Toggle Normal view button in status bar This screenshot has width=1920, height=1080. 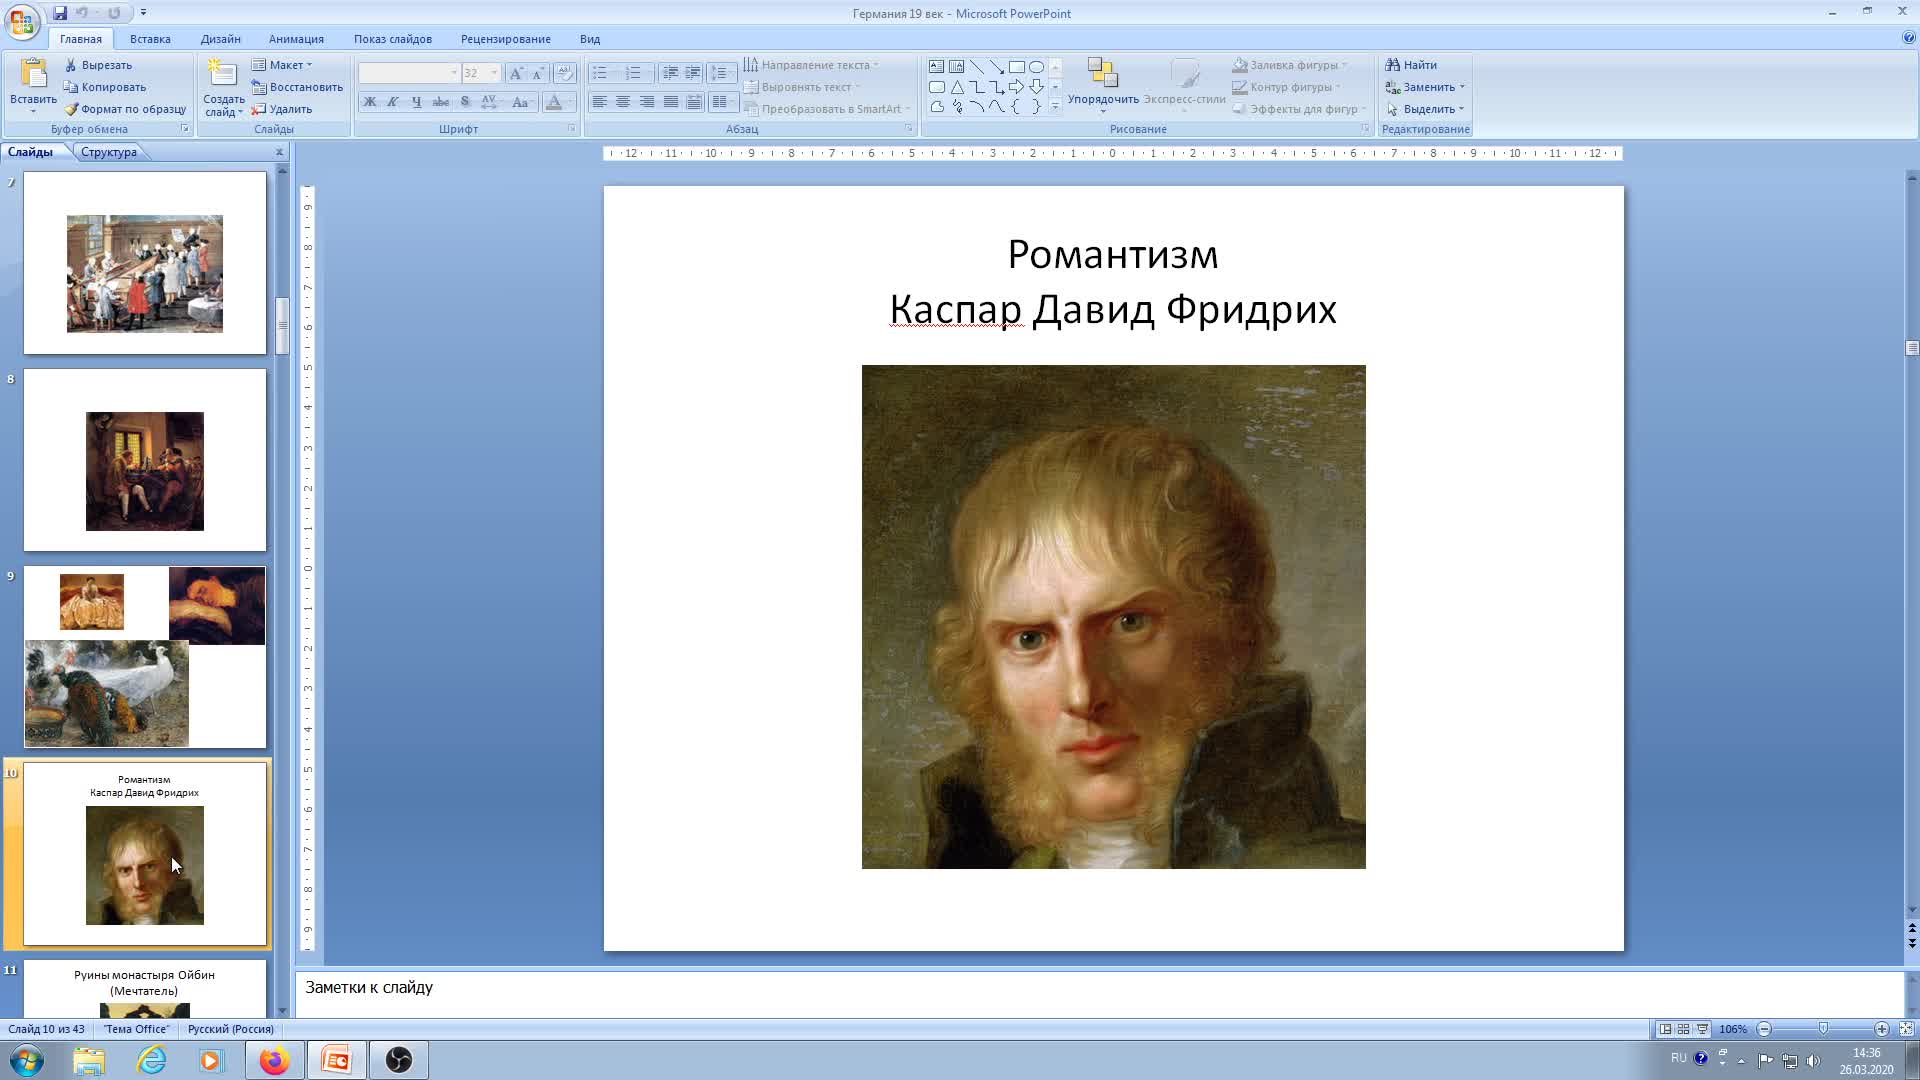tap(1665, 1029)
